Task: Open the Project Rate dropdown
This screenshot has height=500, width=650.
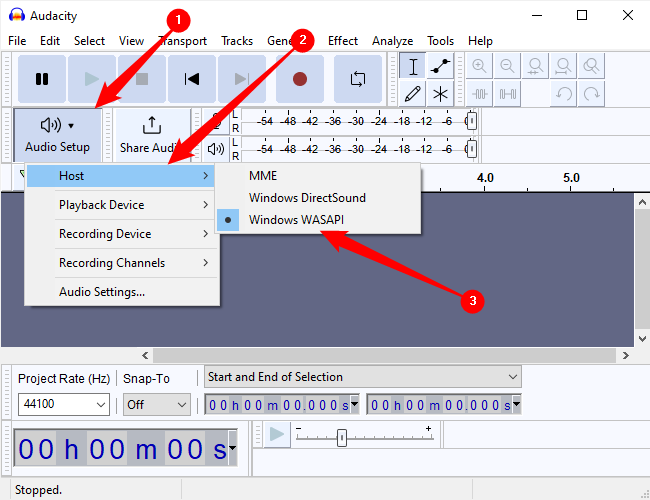Action: 101,405
